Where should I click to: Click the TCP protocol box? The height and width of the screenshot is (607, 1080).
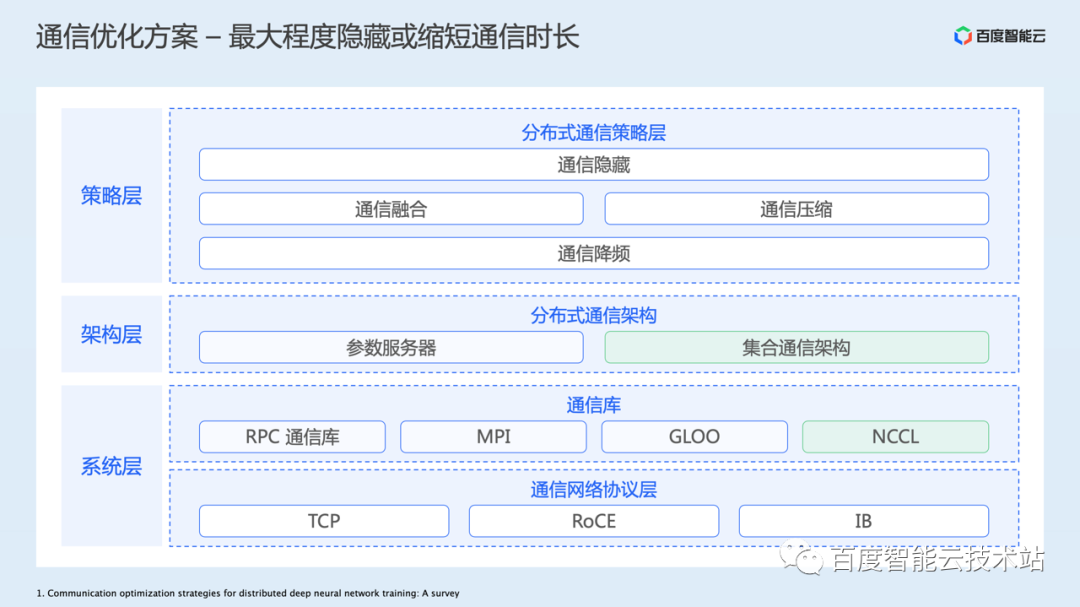coord(324,521)
